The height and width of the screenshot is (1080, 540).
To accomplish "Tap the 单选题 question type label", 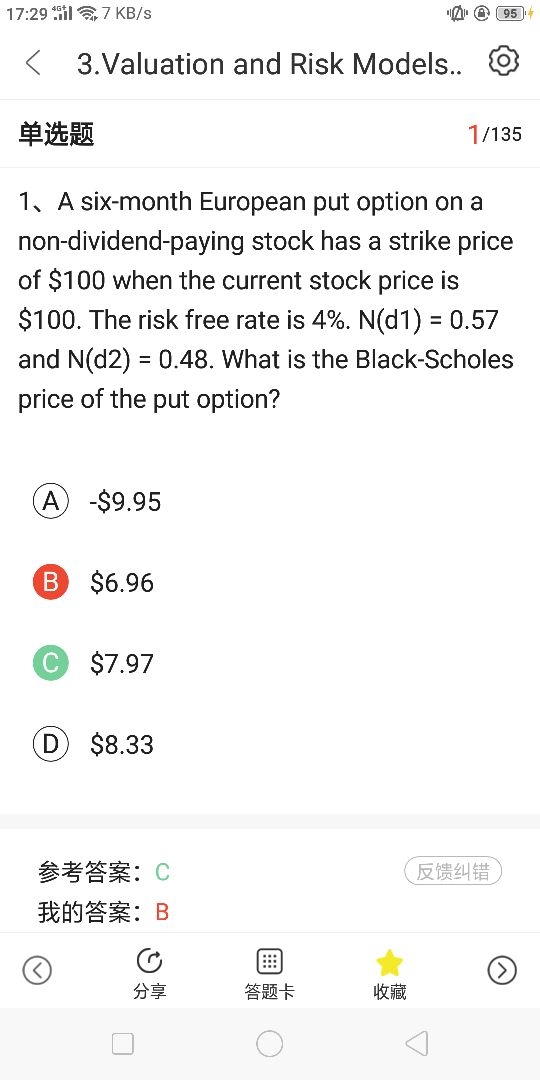I will point(56,134).
